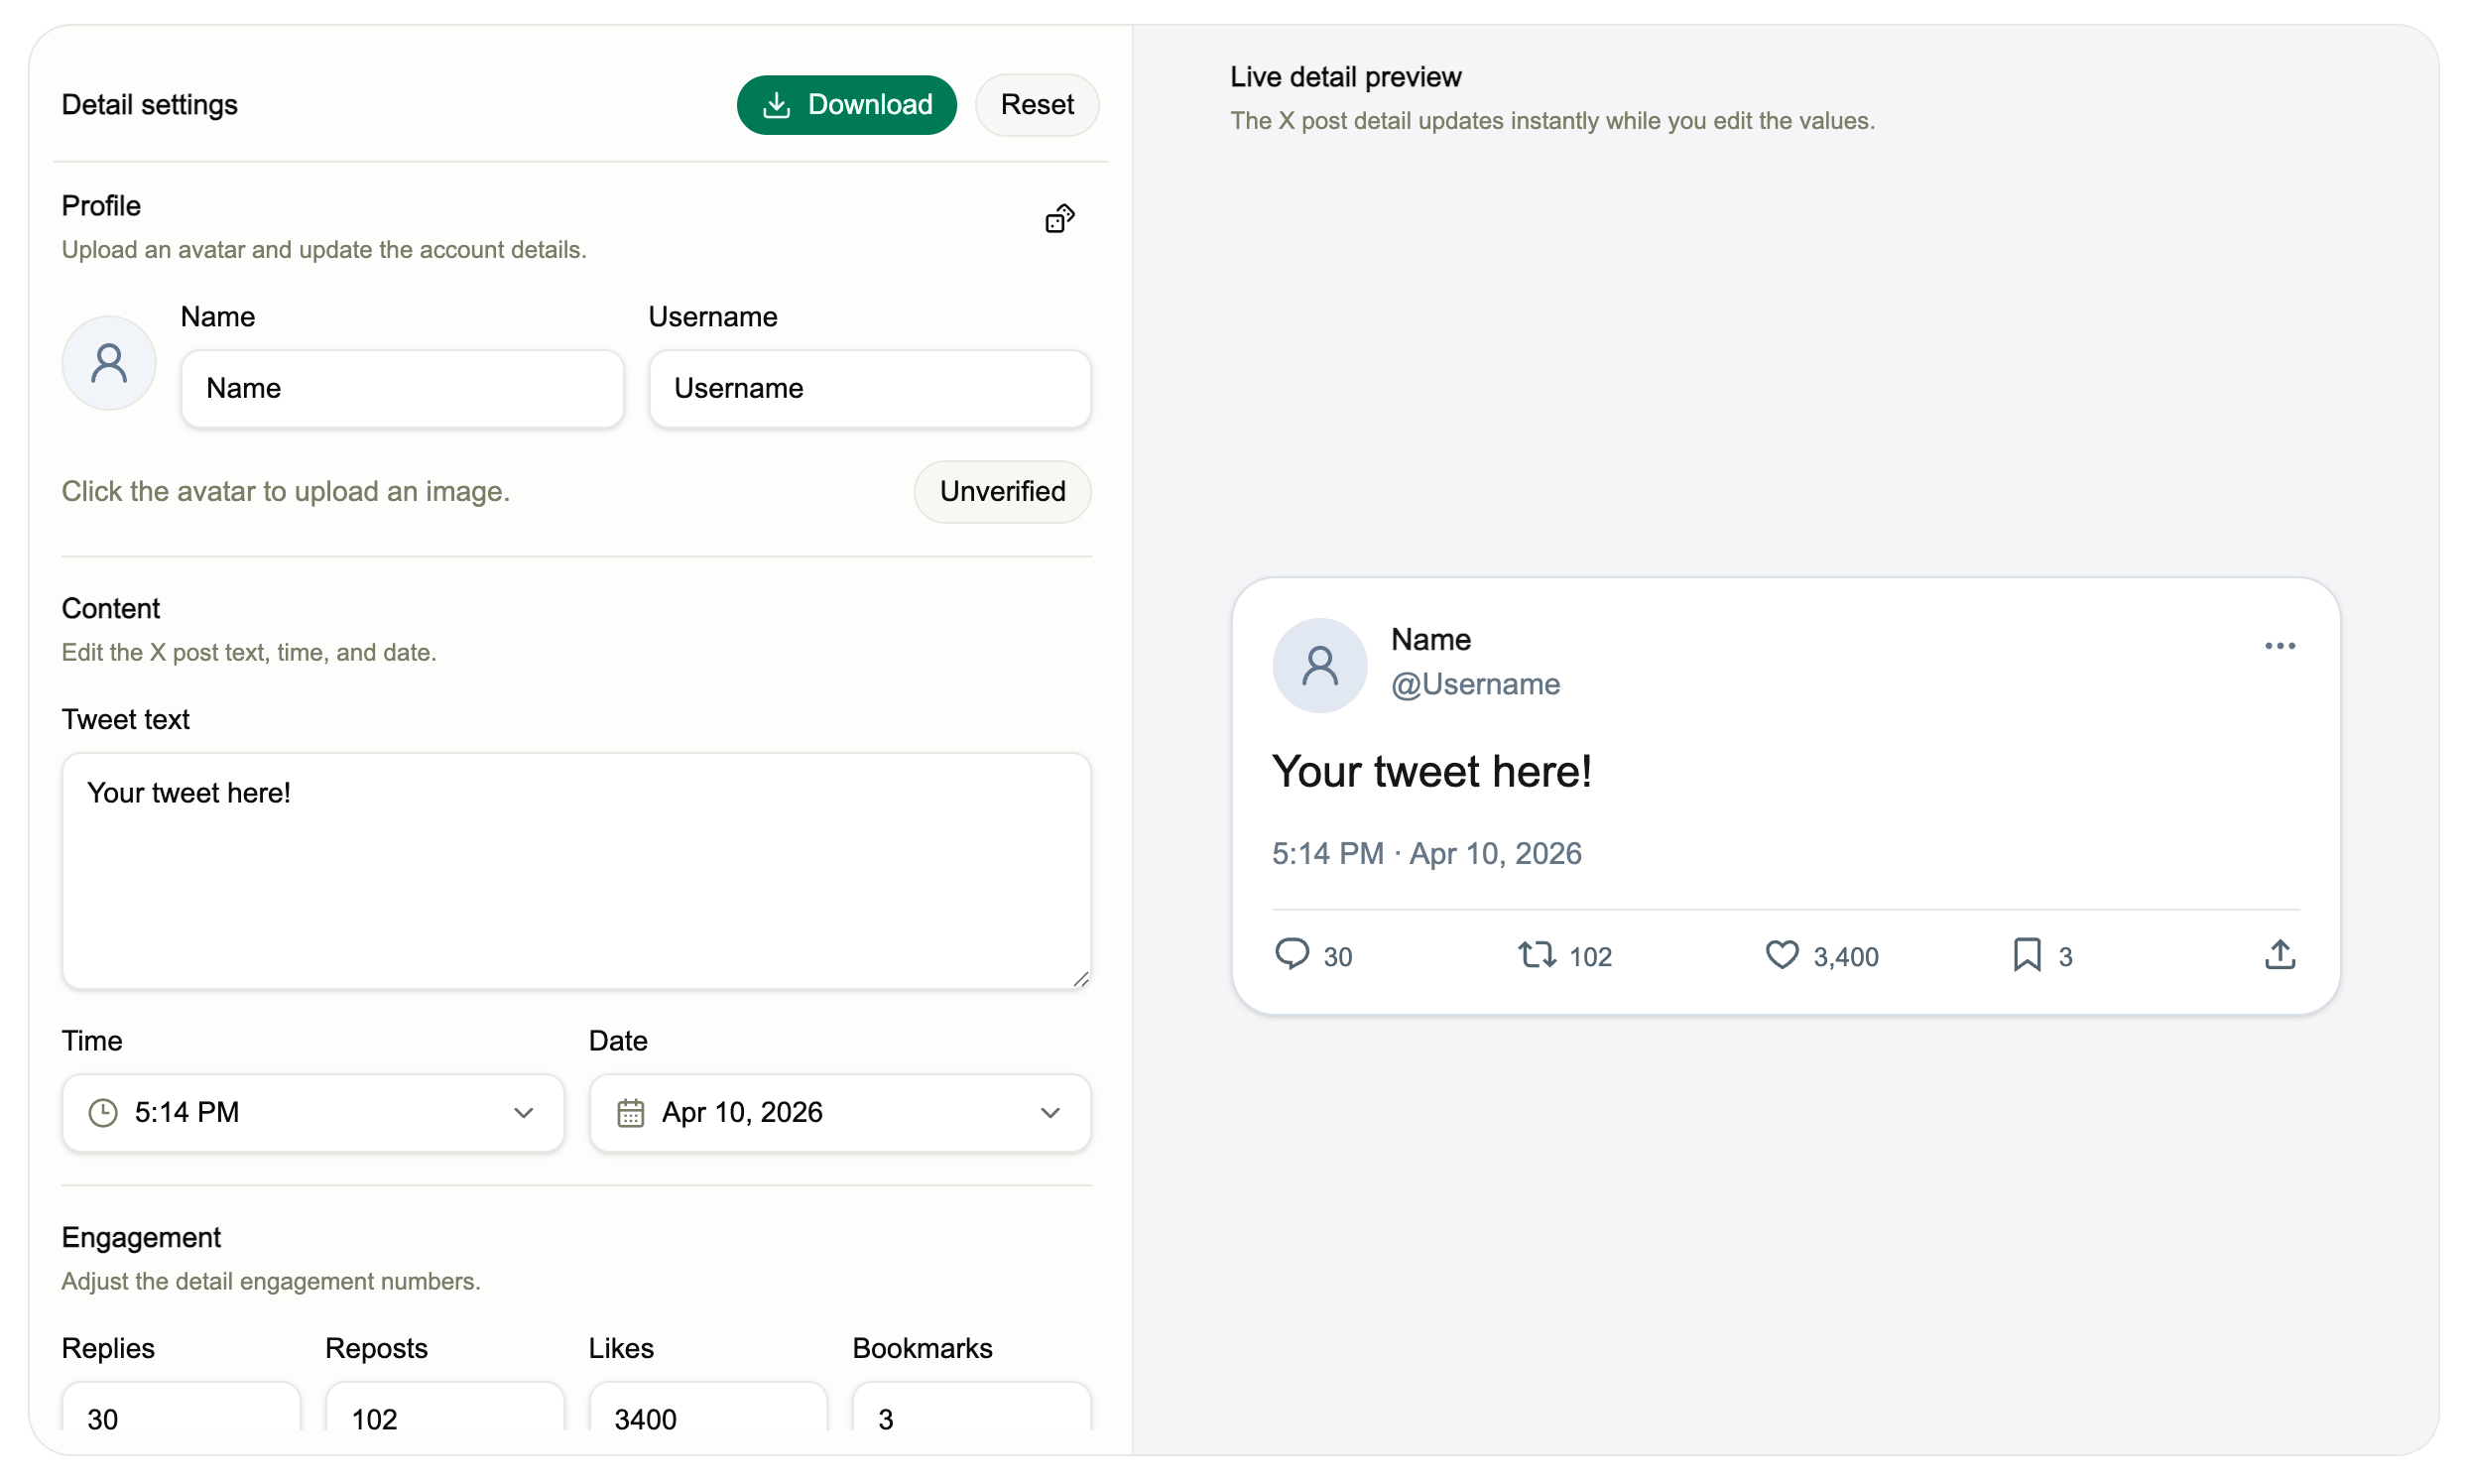Click inside the Tweet text area

[x=576, y=870]
